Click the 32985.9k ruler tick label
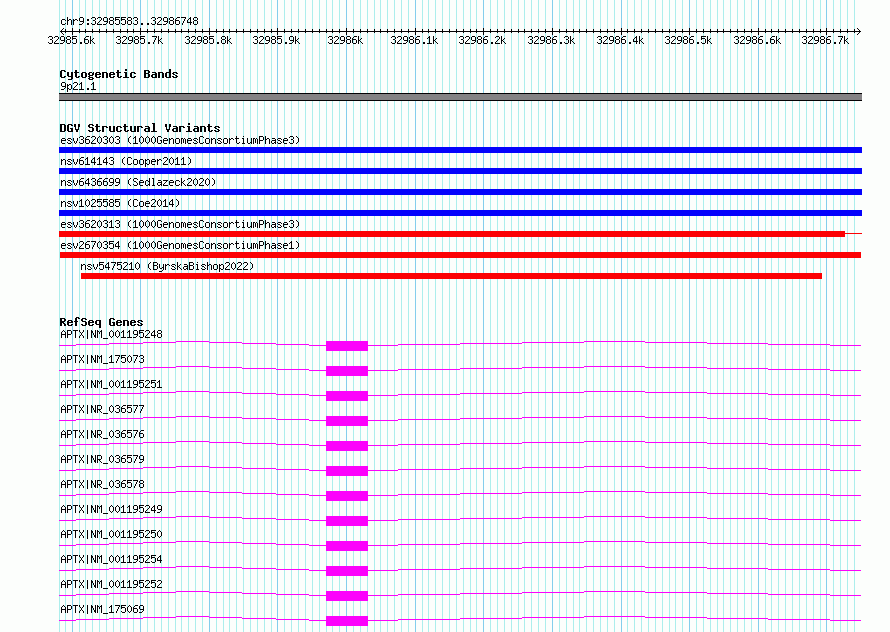The image size is (890, 632). (276, 40)
